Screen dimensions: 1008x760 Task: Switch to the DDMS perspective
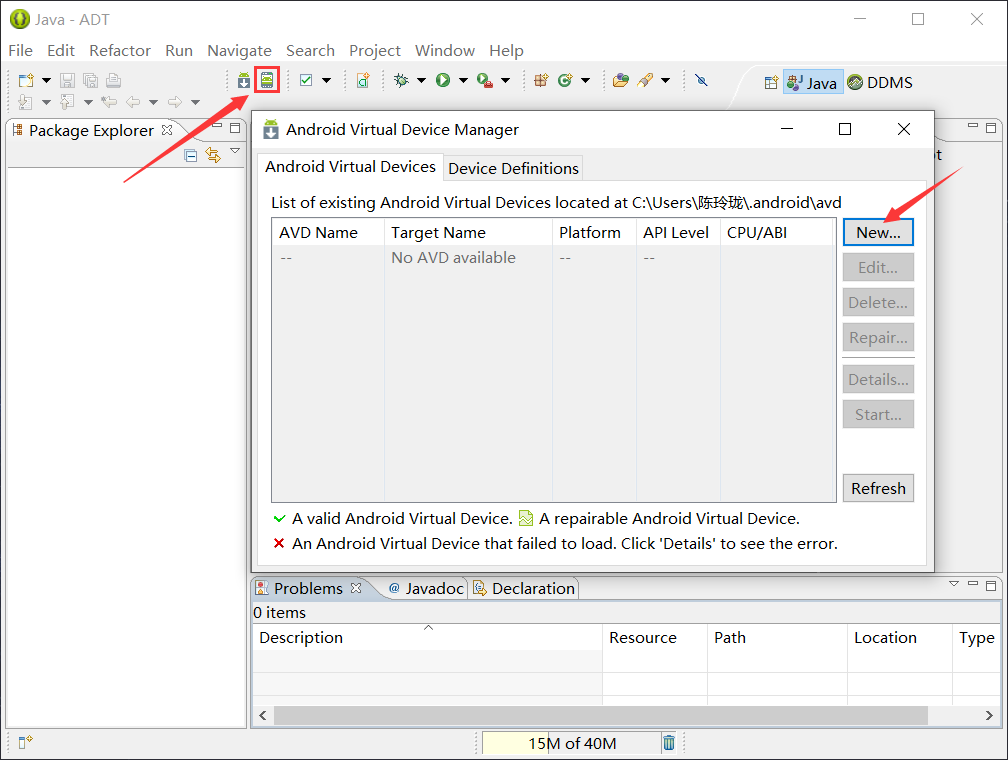pos(880,83)
